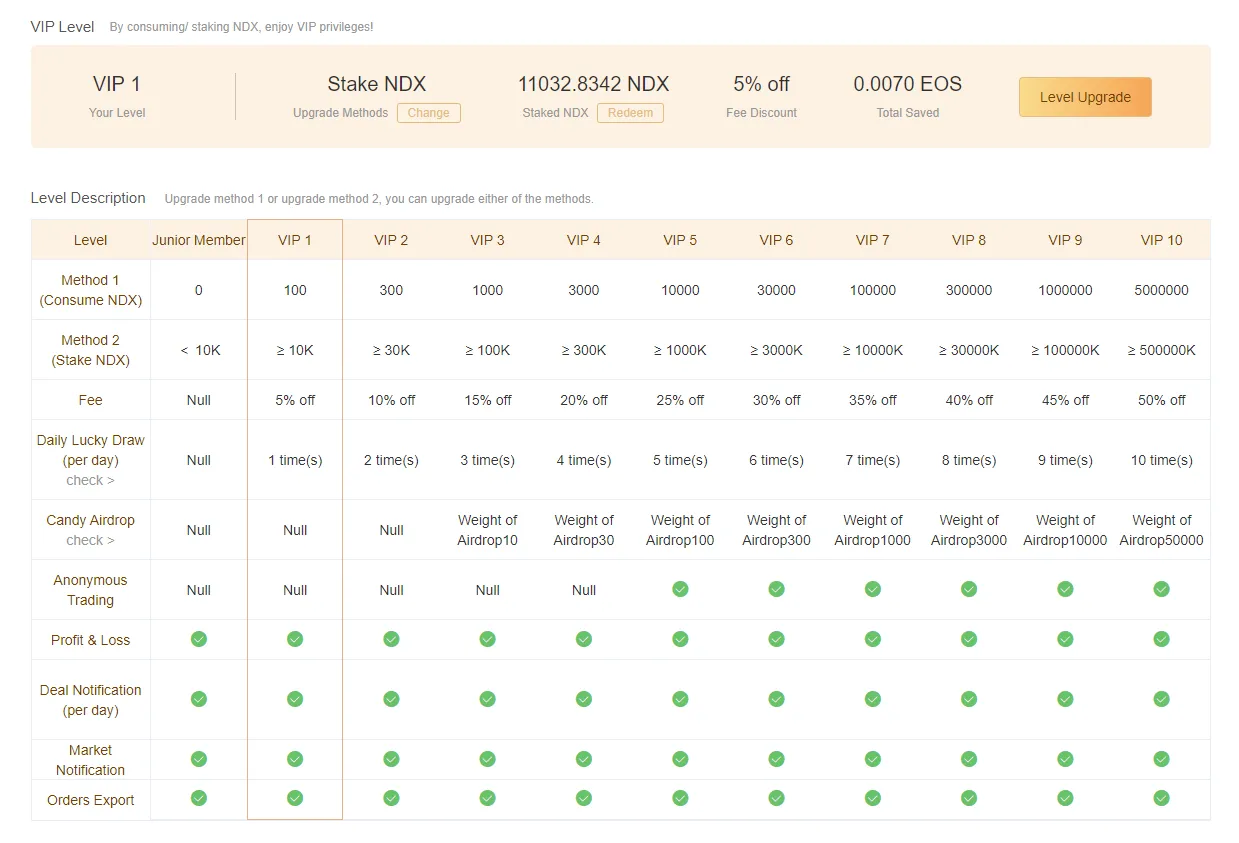Click Orders Export checkmark for VIP 10

pos(1161,798)
